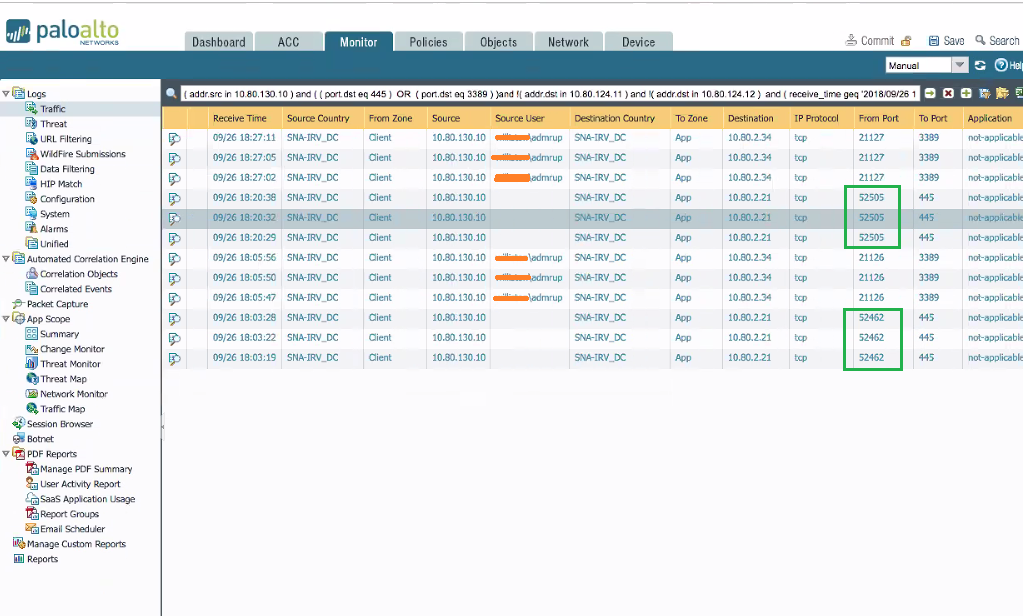Viewport: 1023px width, 616px height.
Task: Collapse the Logs tree node
Action: pos(6,94)
